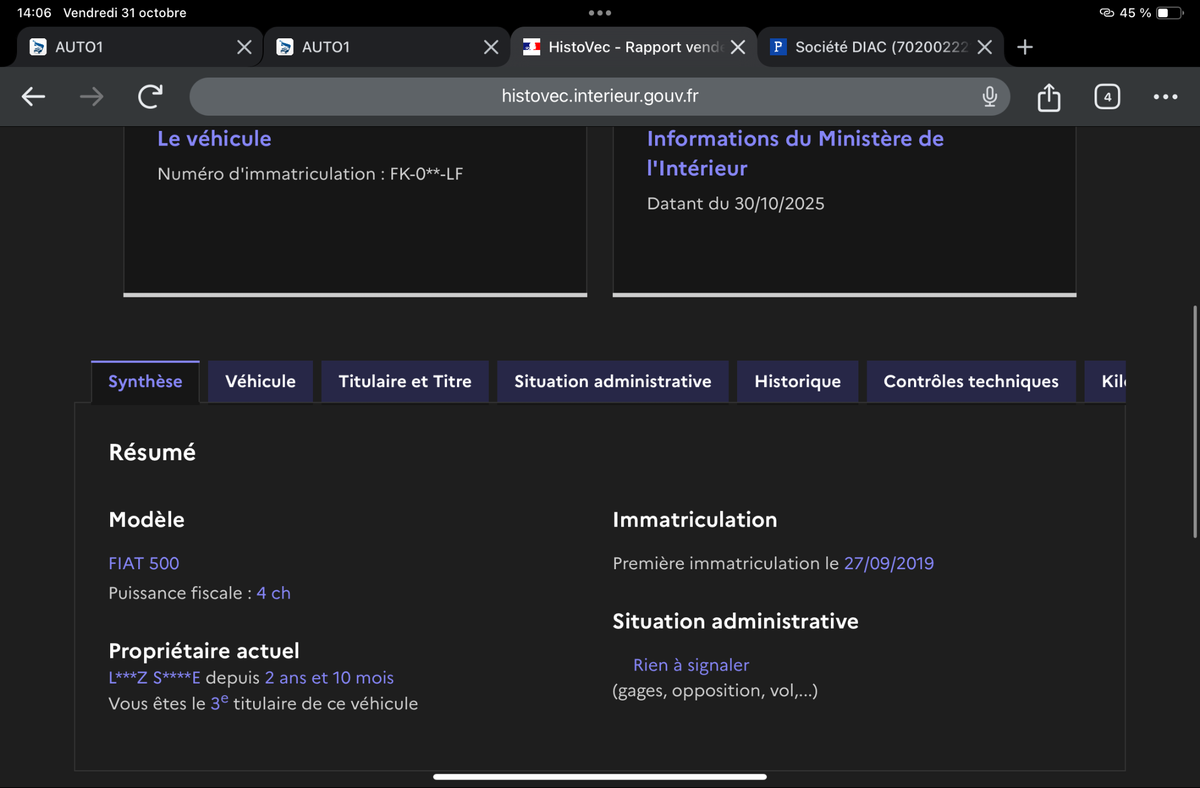The width and height of the screenshot is (1200, 788).
Task: Tap the histovec.interieur.gouv.fr address bar
Action: (600, 97)
